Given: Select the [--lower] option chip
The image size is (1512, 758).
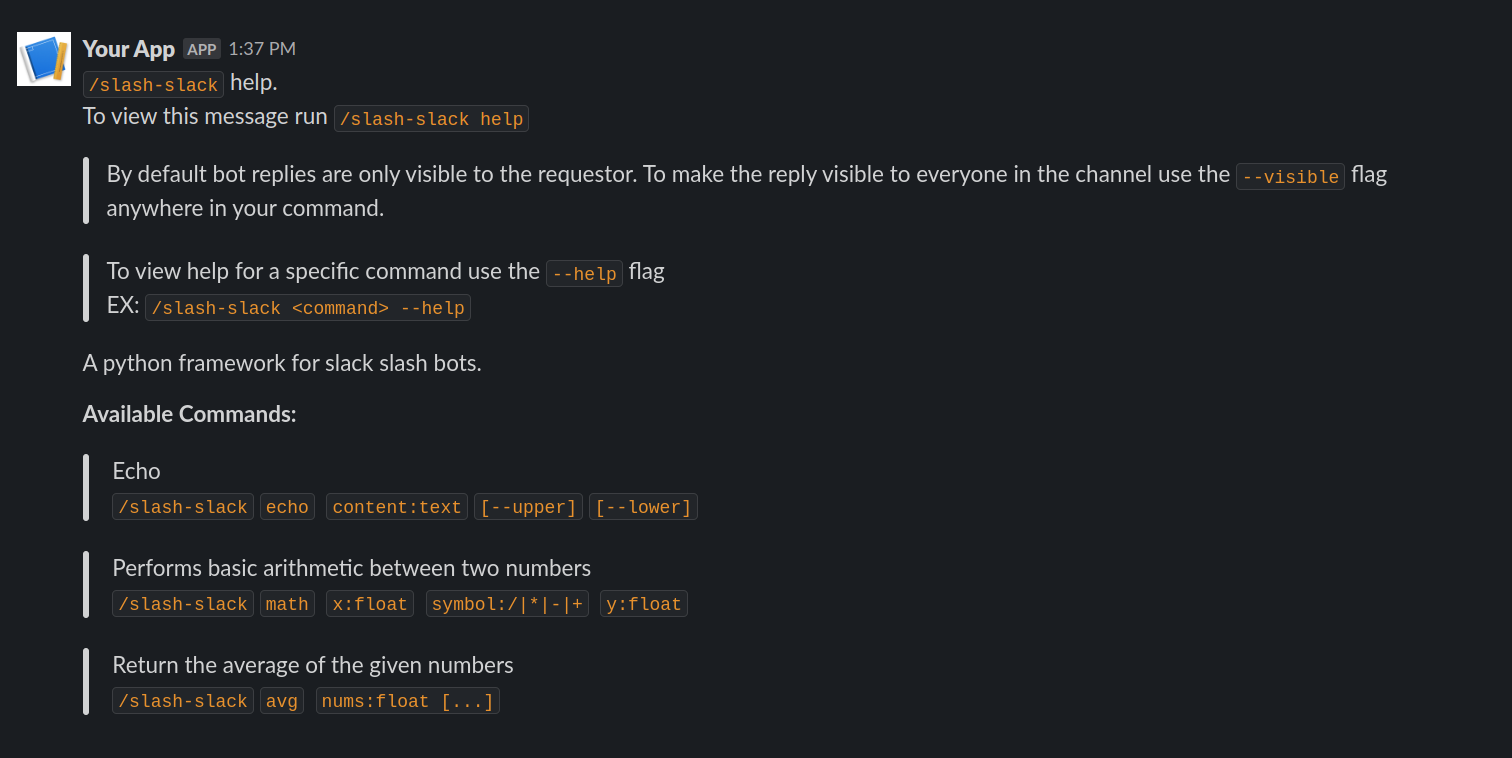Looking at the screenshot, I should pyautogui.click(x=643, y=507).
